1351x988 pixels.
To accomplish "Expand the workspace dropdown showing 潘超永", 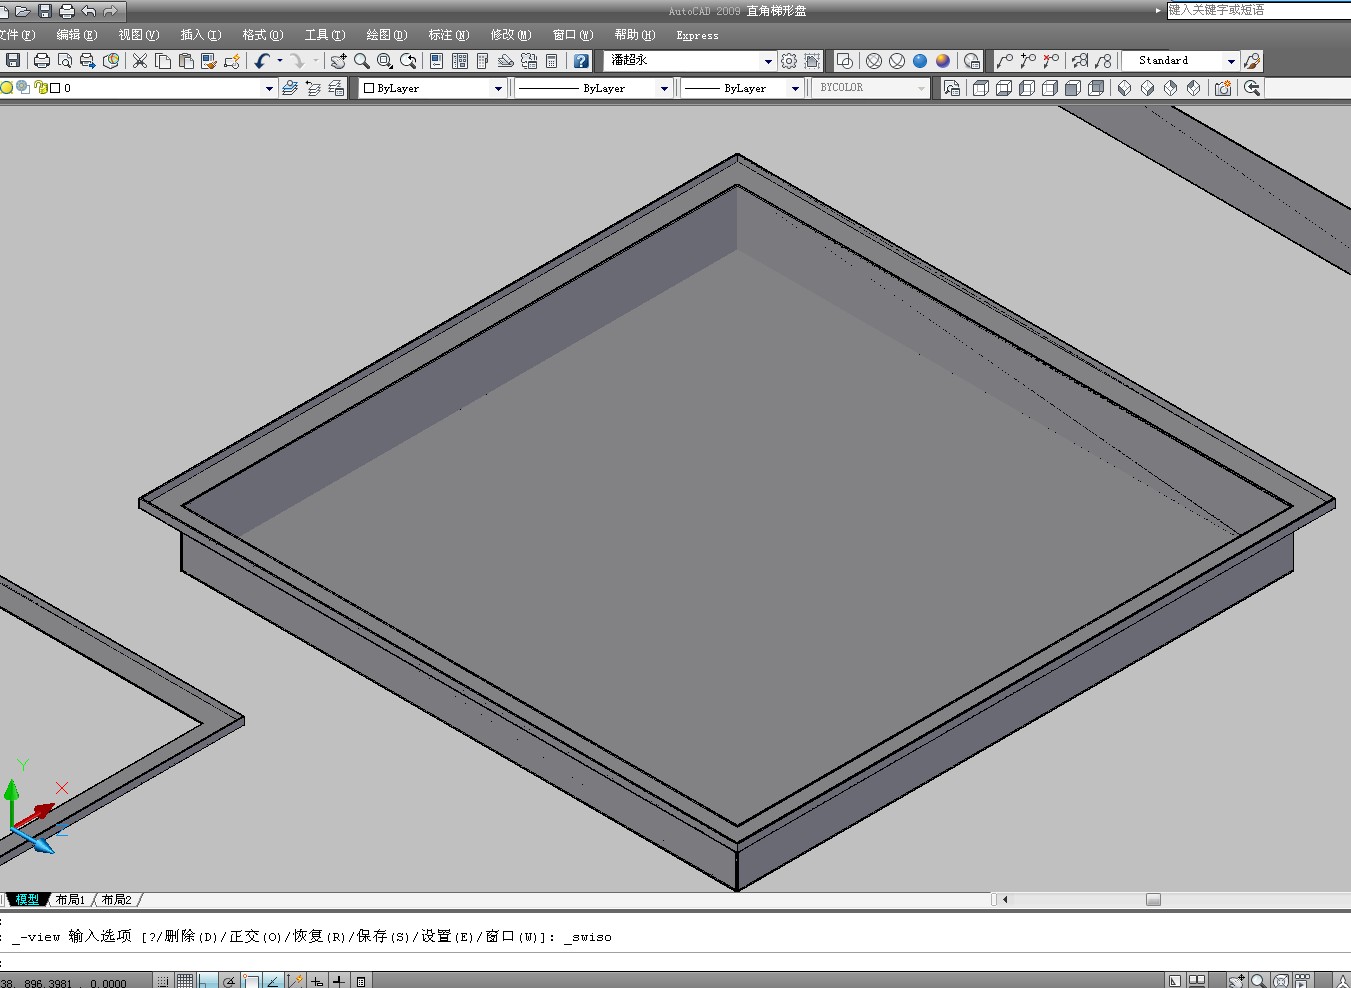I will click(x=768, y=61).
